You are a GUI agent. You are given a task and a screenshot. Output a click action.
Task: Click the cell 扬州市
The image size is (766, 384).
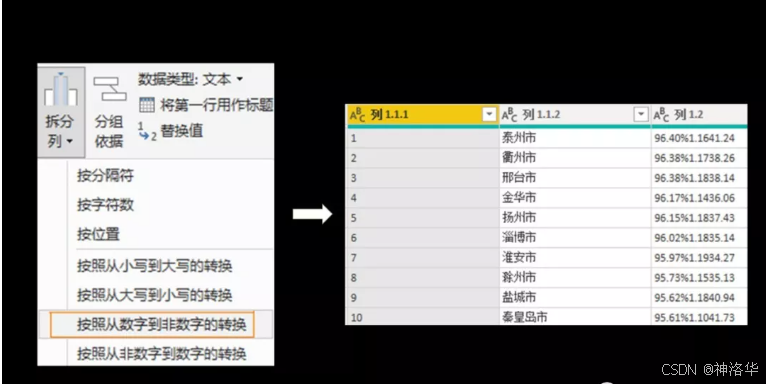click(x=574, y=218)
